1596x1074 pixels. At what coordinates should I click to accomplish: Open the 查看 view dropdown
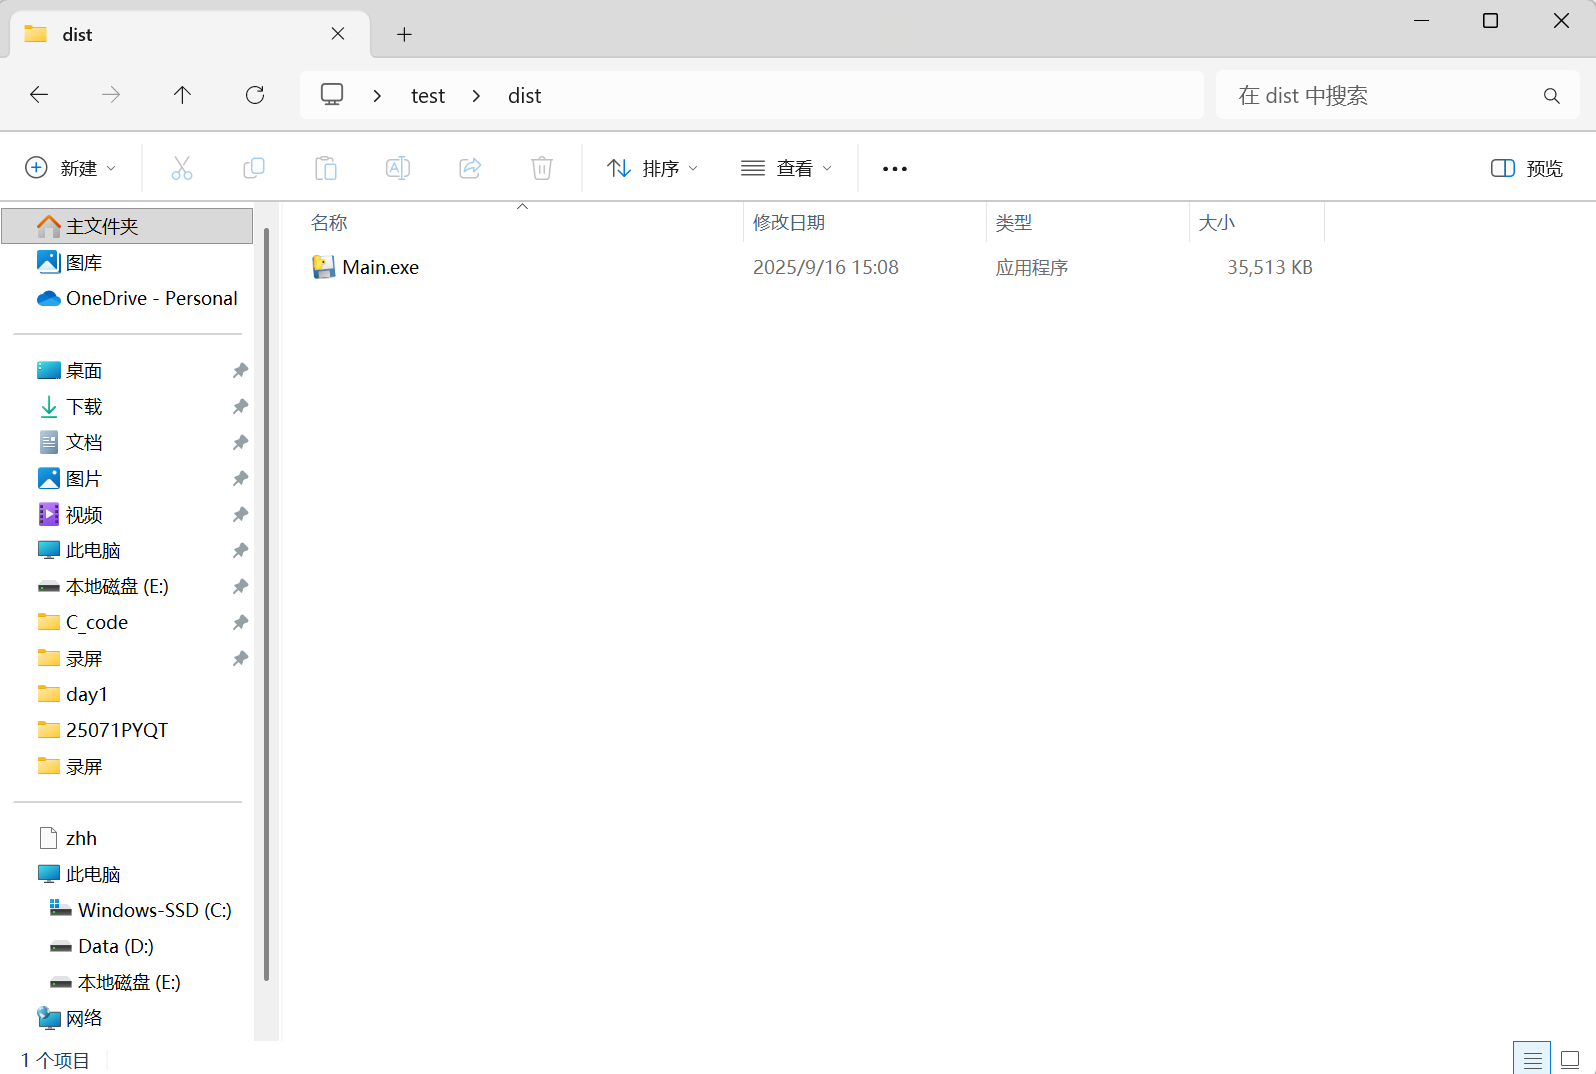[787, 168]
